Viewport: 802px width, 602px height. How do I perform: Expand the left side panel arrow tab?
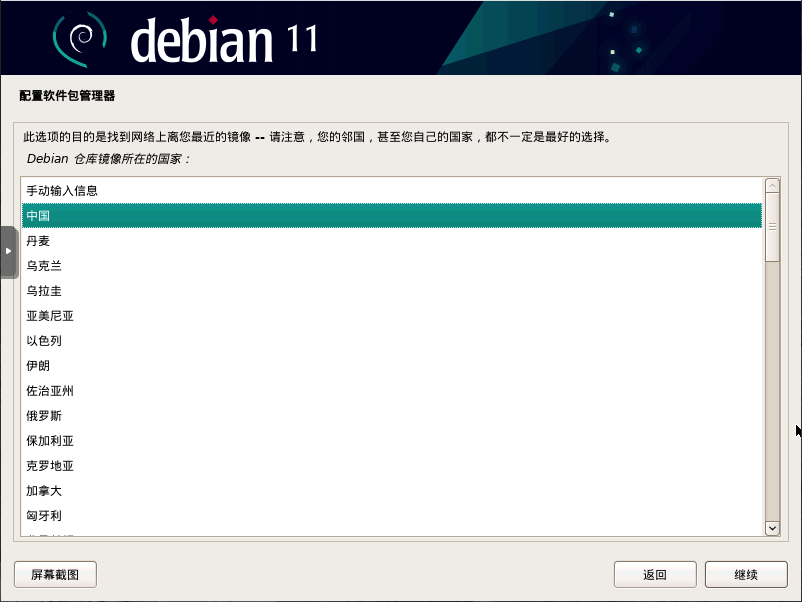coord(9,251)
